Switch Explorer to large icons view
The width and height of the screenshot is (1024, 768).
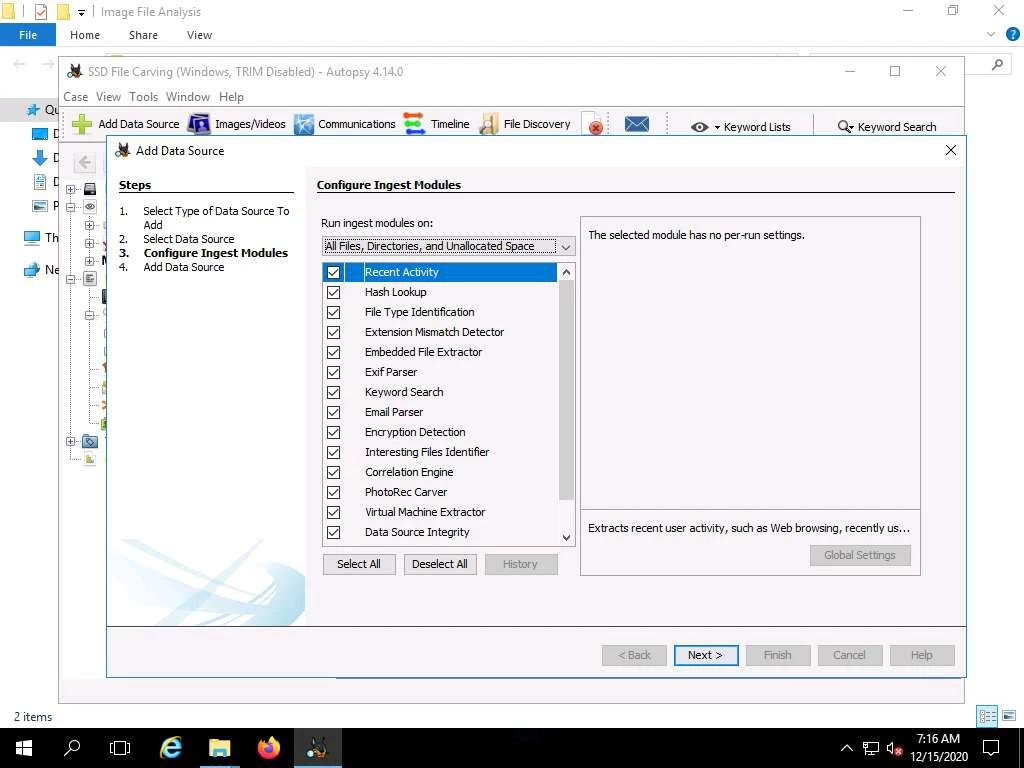[1009, 716]
